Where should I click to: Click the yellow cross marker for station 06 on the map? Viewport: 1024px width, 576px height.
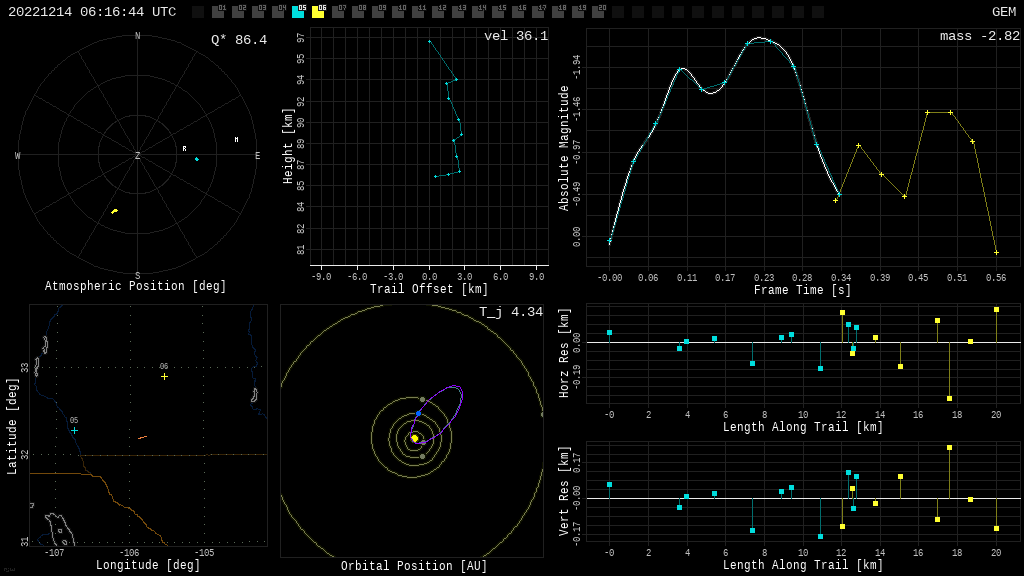tap(164, 376)
